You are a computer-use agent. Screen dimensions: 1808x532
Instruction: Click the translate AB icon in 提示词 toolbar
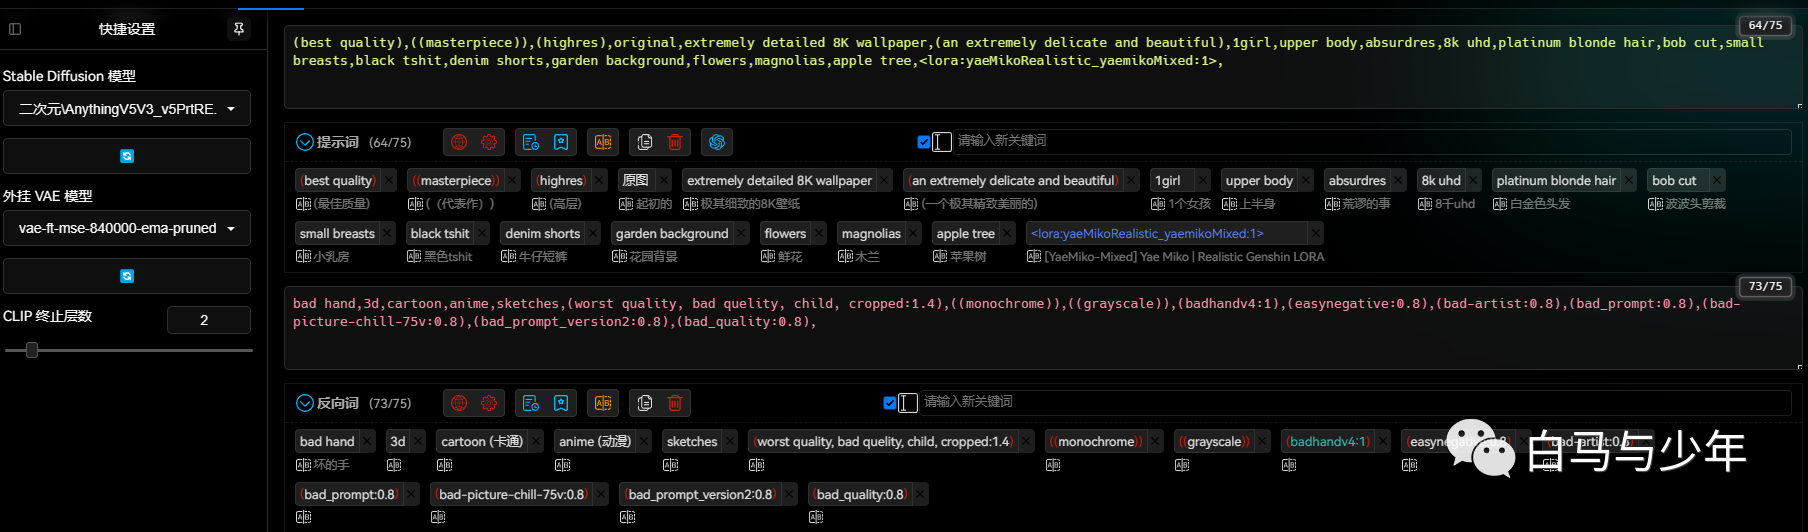(x=603, y=142)
